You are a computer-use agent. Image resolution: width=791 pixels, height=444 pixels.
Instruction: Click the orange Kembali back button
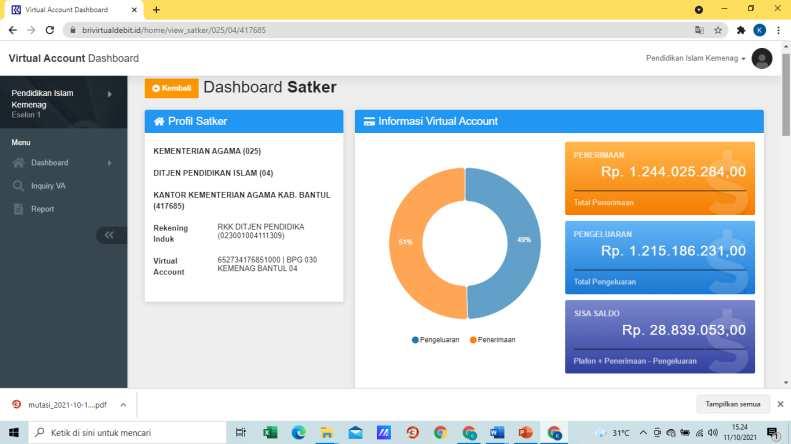(x=172, y=88)
